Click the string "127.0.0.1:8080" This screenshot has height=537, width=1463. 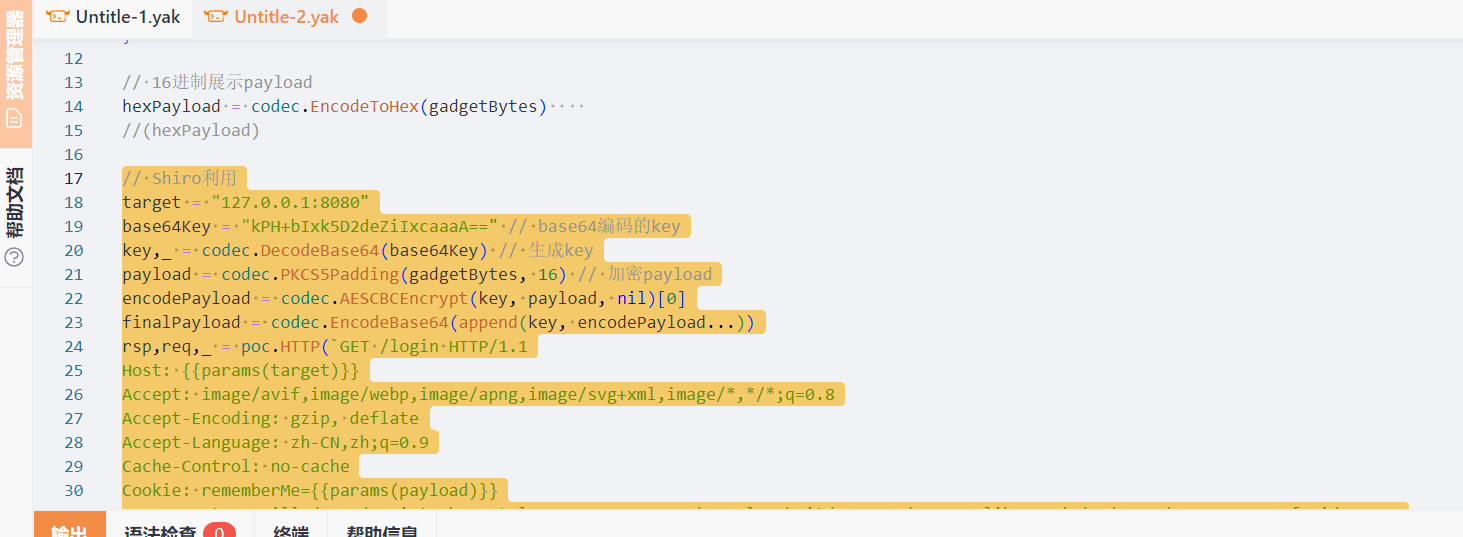[x=290, y=202]
